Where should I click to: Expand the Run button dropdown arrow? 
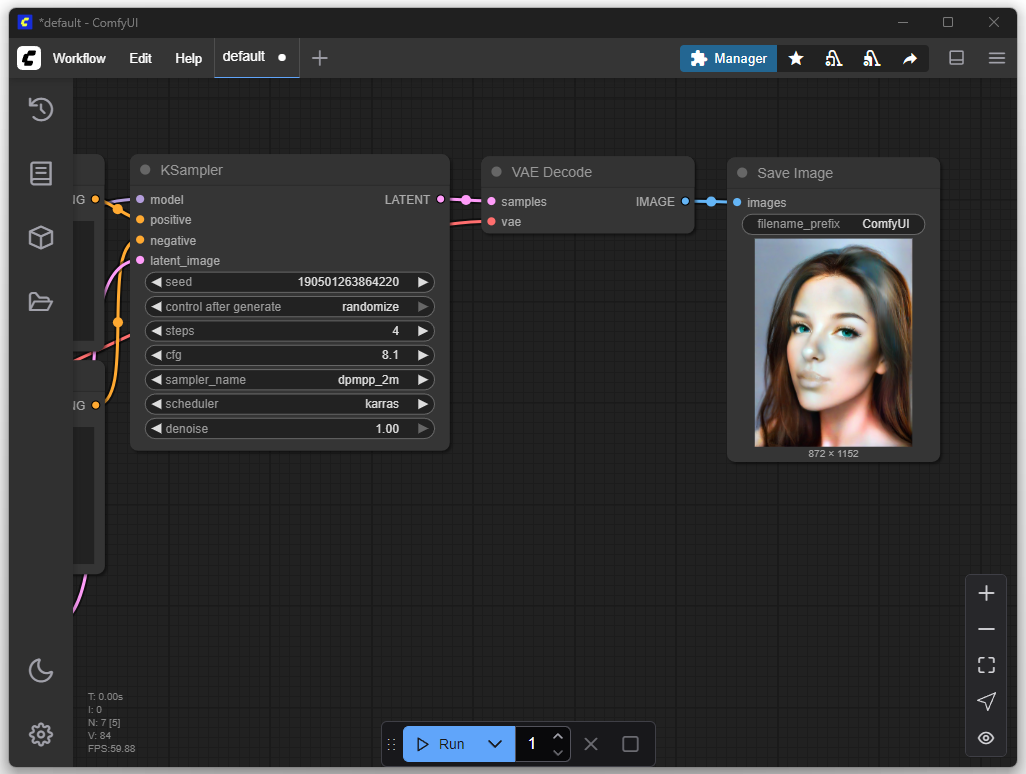pos(494,744)
